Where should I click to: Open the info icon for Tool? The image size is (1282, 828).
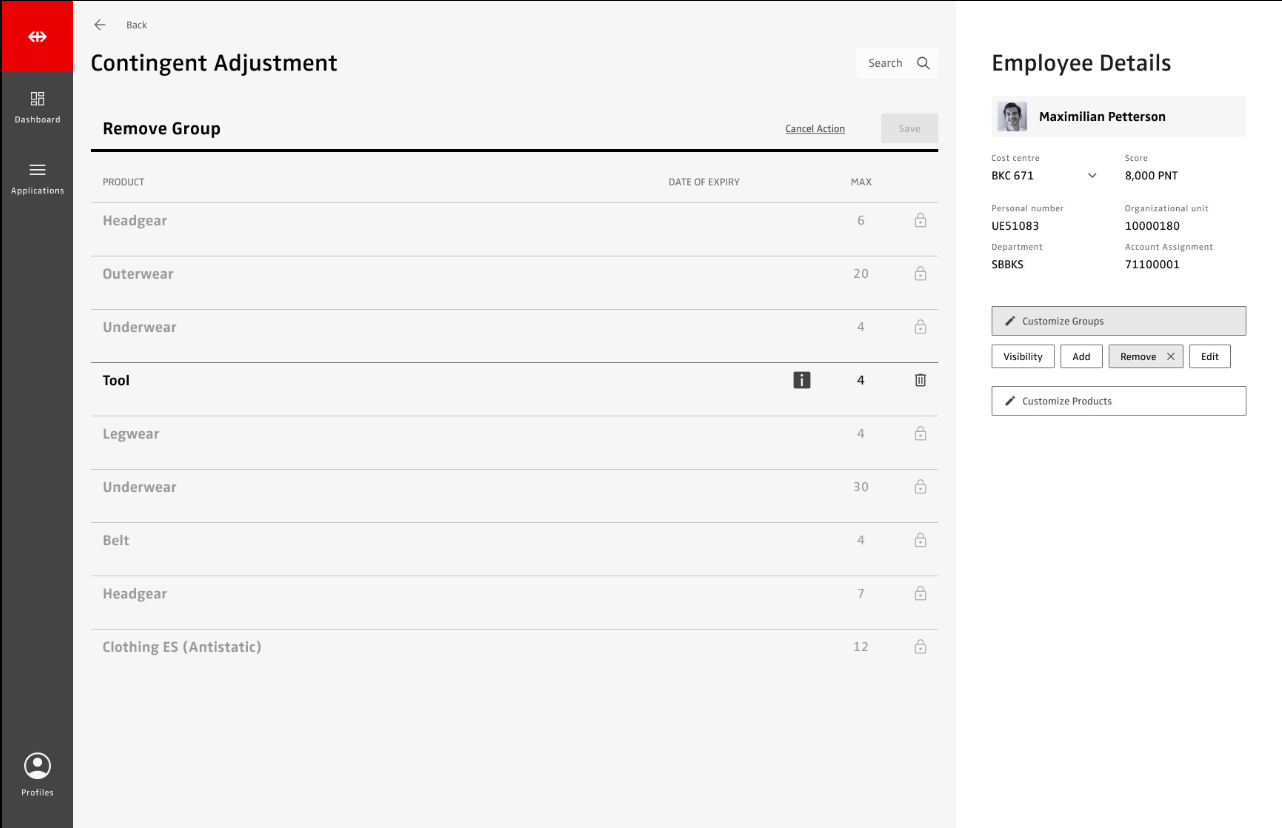pos(801,380)
